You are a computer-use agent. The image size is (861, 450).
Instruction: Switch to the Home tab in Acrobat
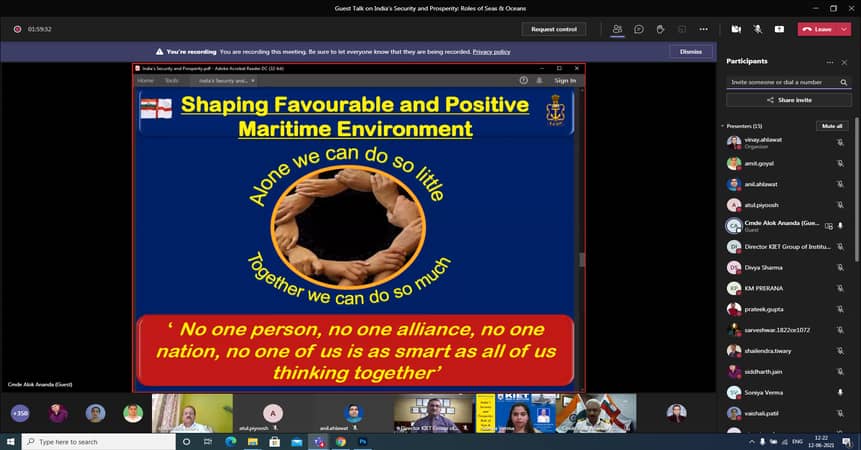(x=145, y=80)
